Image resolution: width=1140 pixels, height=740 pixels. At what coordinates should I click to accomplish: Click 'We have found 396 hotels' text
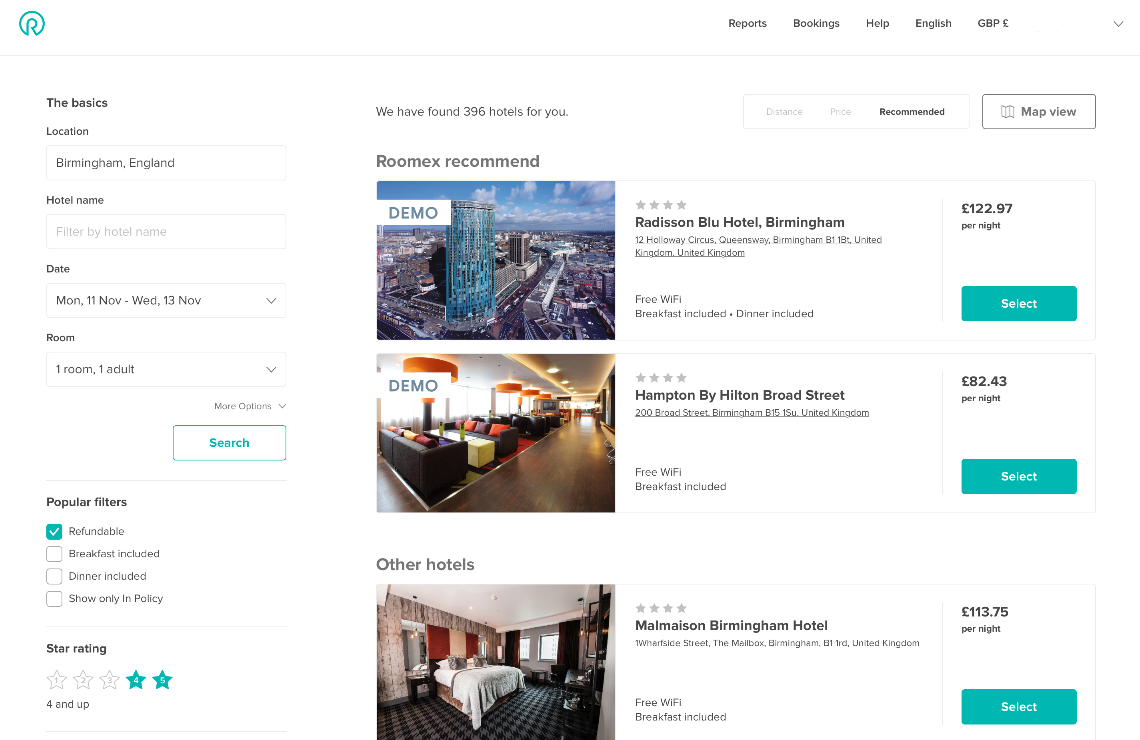472,112
